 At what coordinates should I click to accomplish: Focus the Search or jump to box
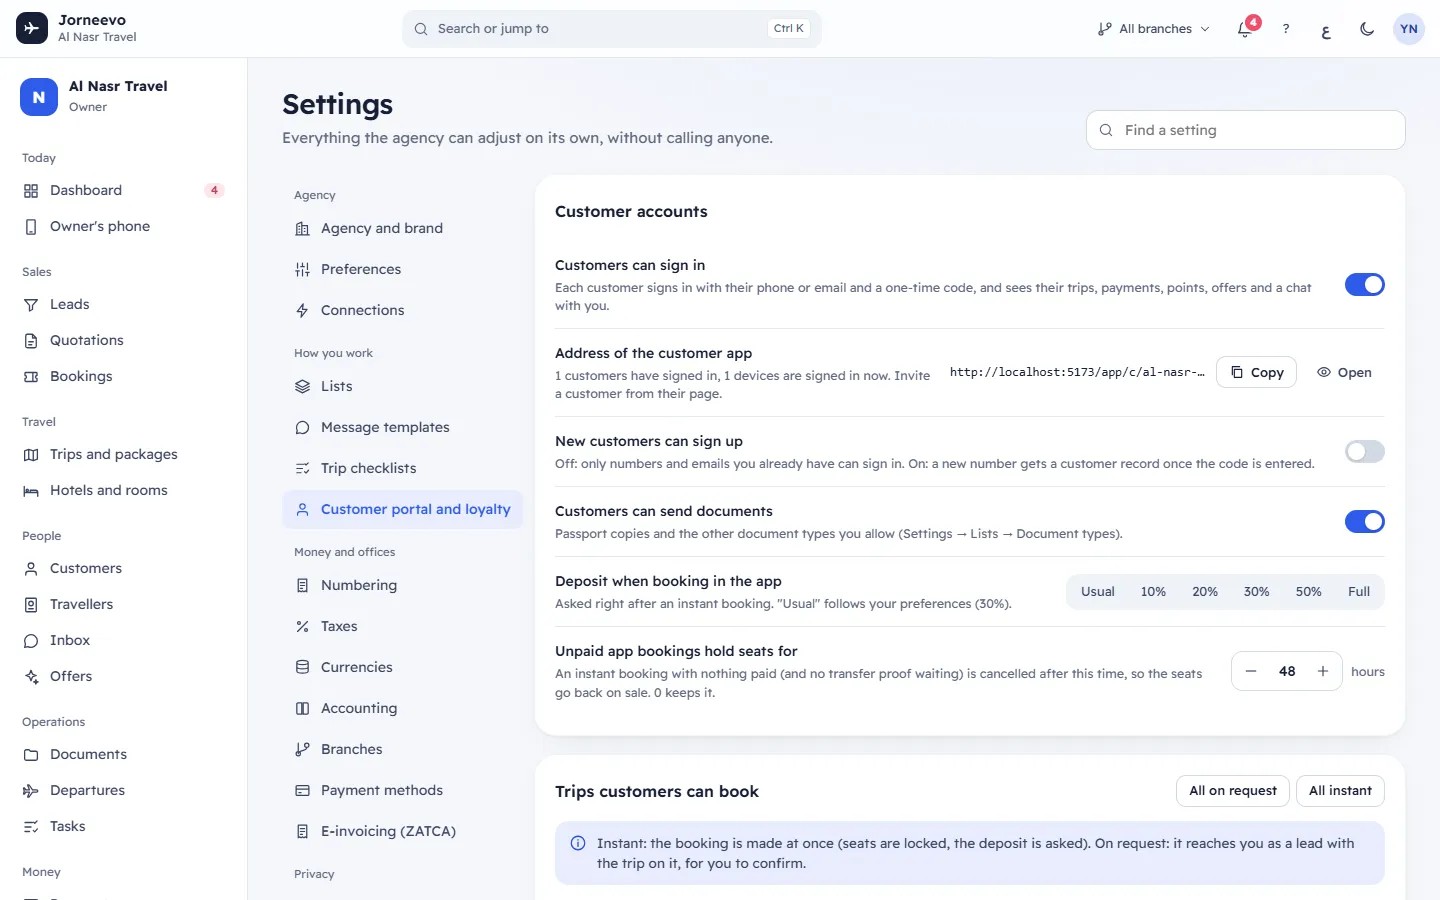[x=611, y=29]
